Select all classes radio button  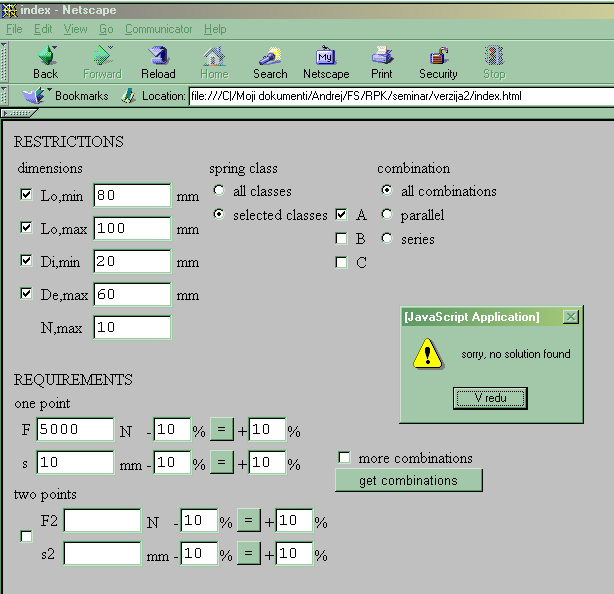(x=219, y=190)
